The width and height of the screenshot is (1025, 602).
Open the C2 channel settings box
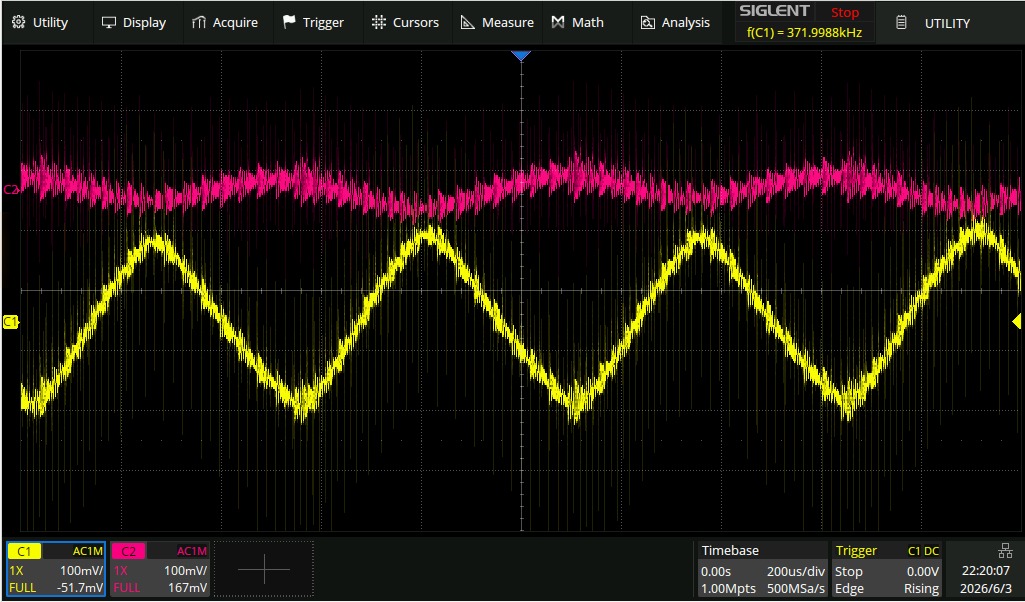(x=160, y=569)
